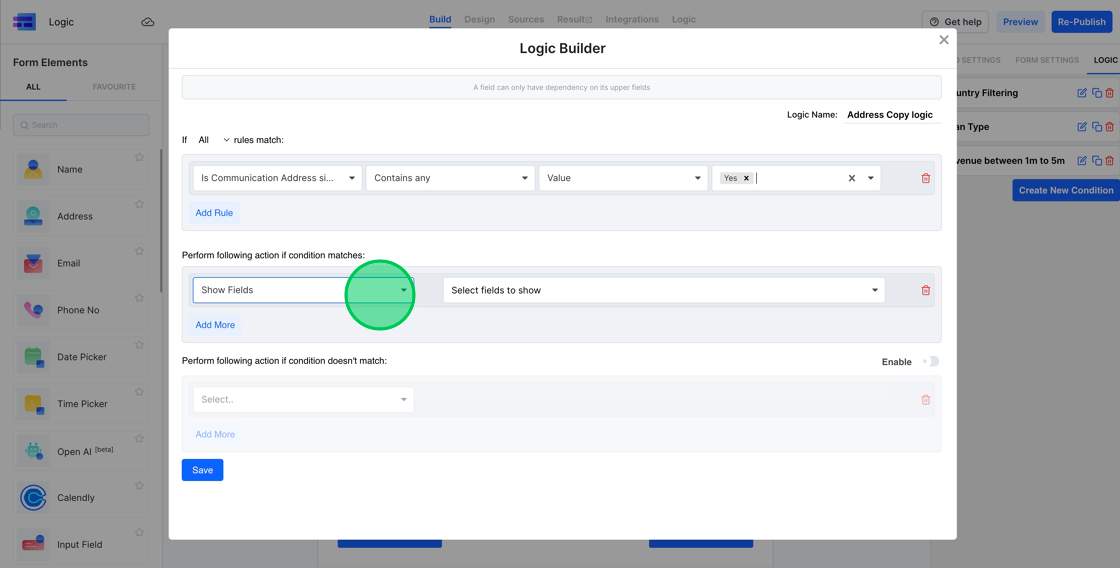
Task: Save the logic with Save button
Action: 202,470
